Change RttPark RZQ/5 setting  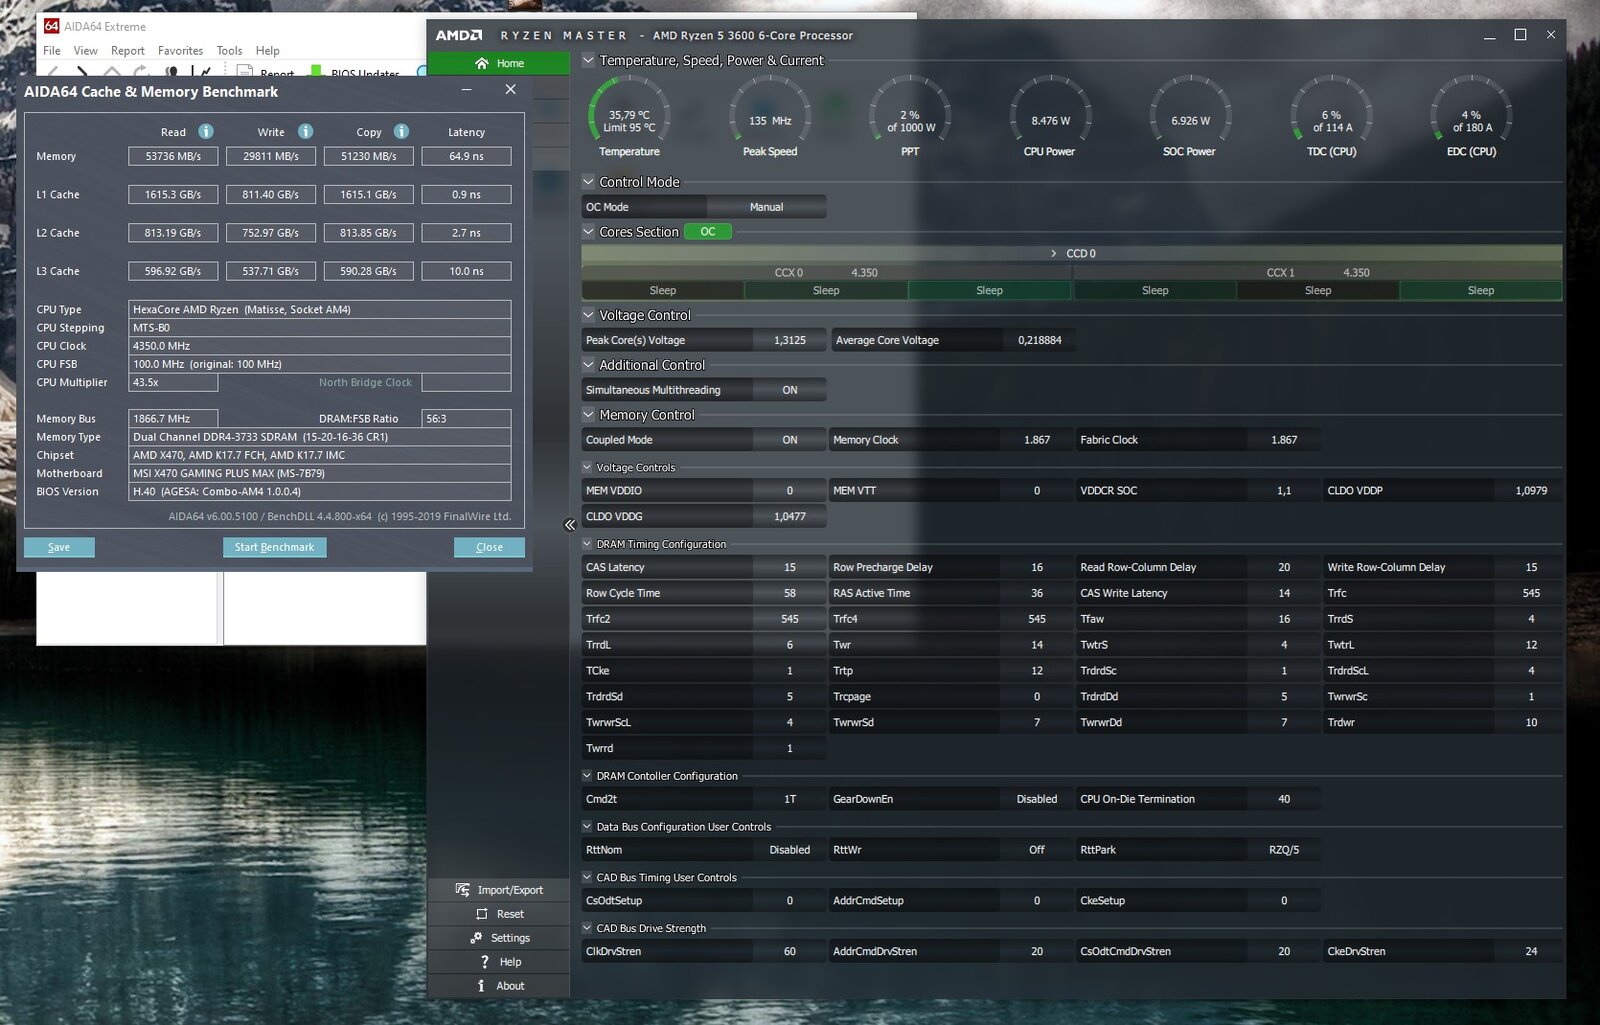[1284, 850]
